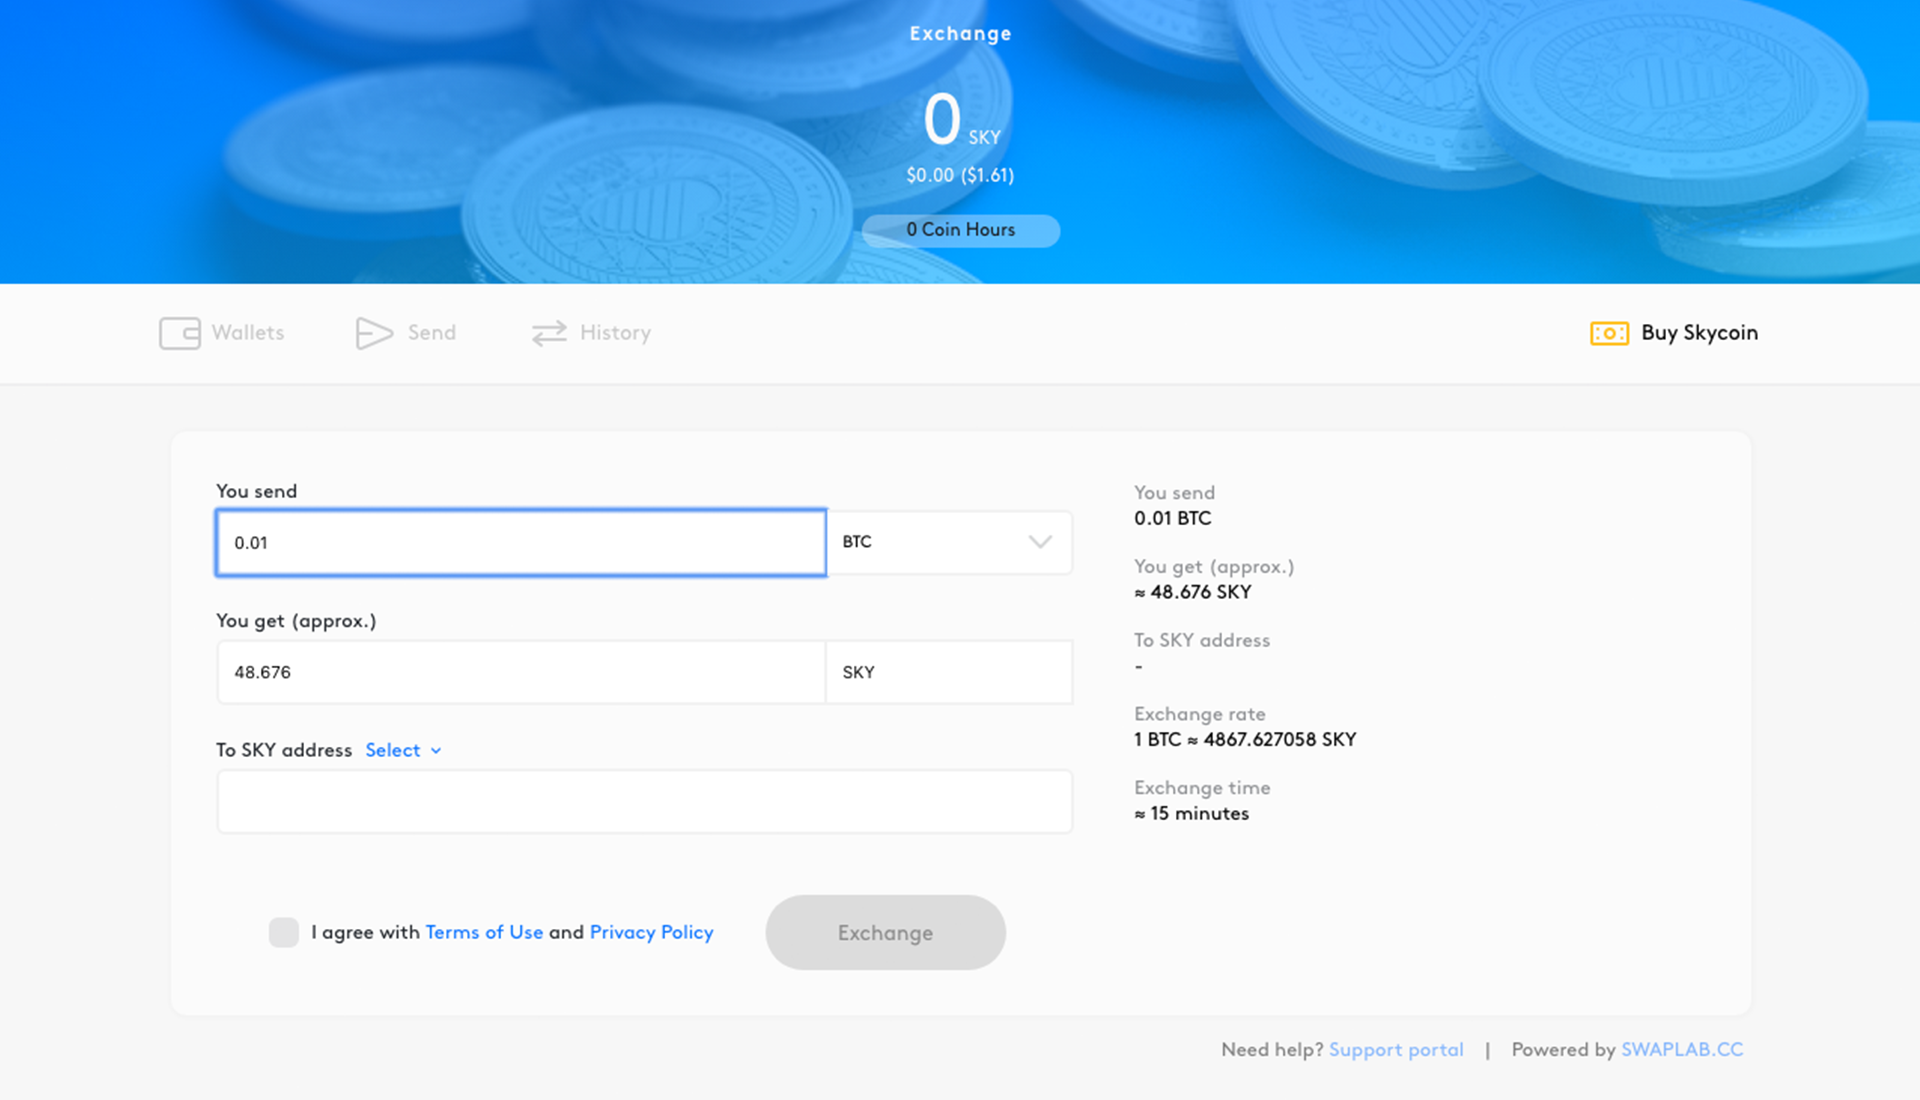1920x1100 pixels.
Task: Select the You get approx amount field
Action: point(520,672)
